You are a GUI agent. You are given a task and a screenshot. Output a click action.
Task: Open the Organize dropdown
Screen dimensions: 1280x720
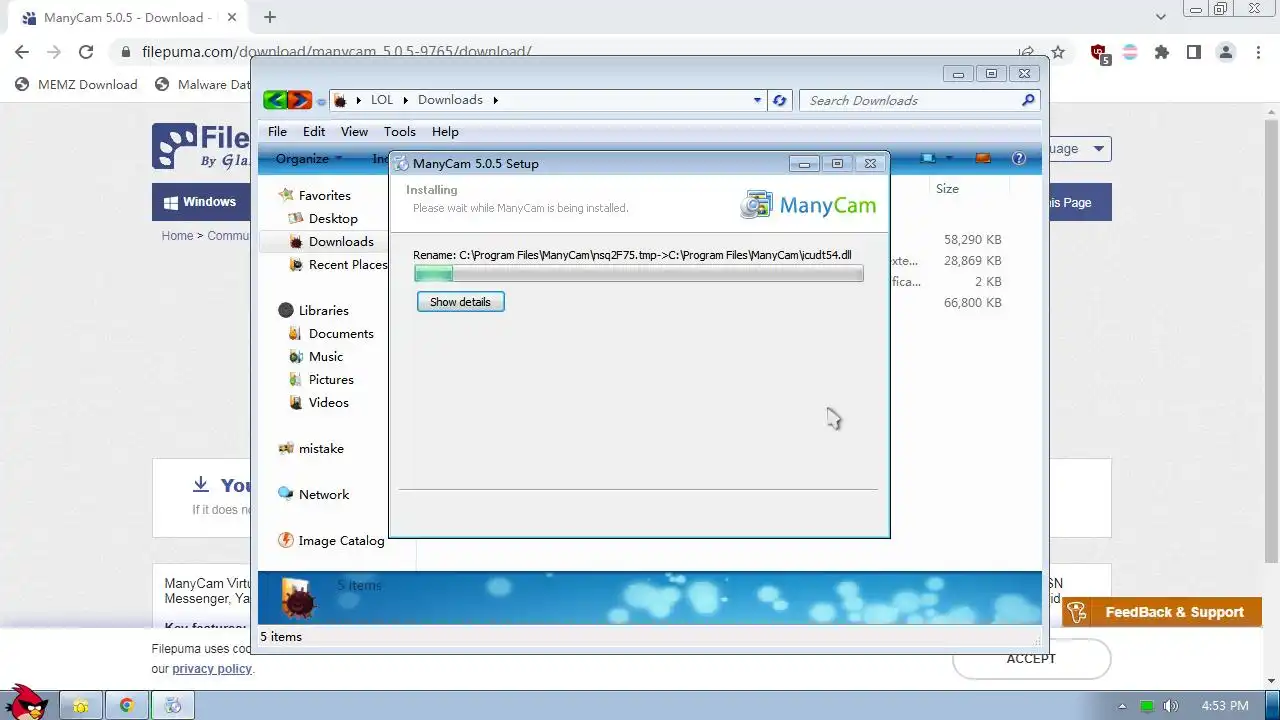(309, 158)
